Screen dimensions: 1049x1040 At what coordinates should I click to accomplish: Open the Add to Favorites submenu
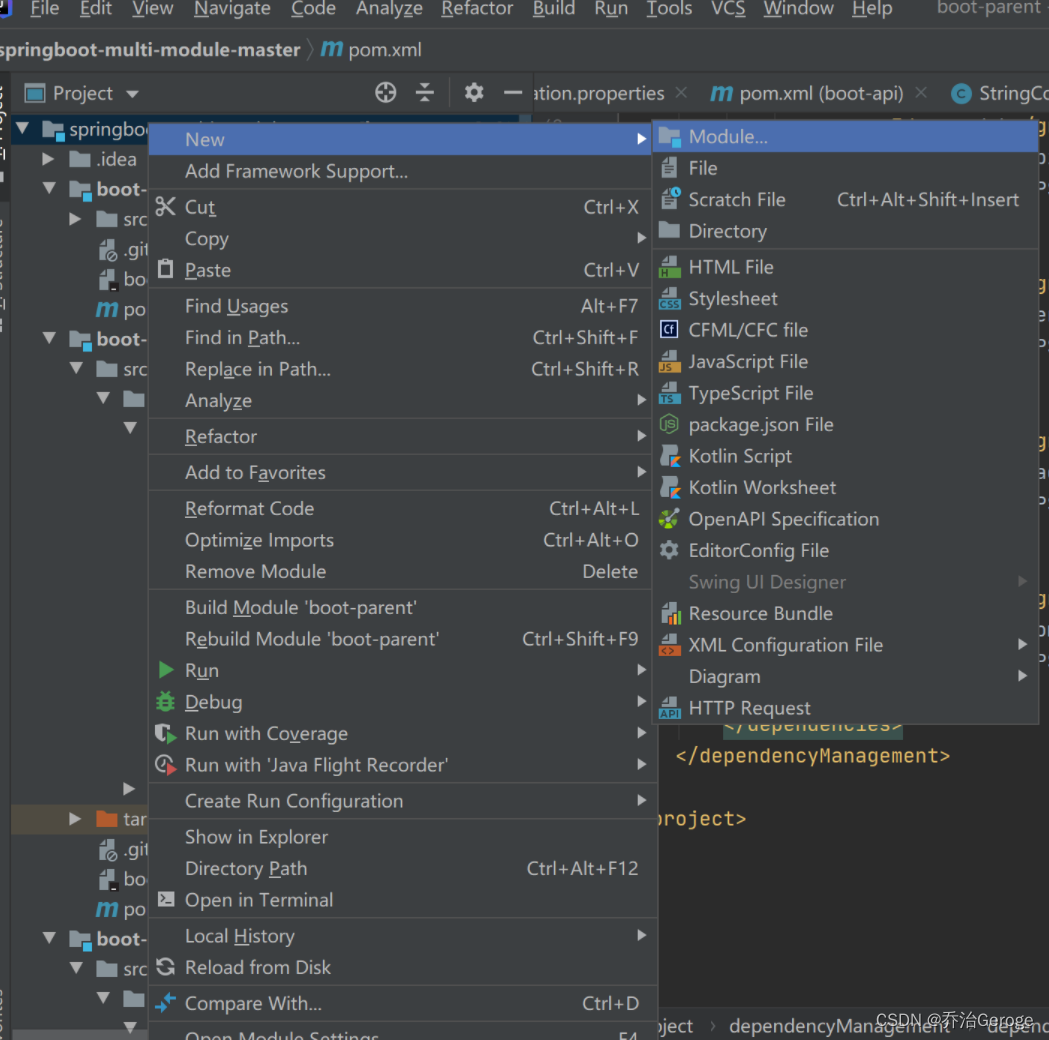click(399, 473)
